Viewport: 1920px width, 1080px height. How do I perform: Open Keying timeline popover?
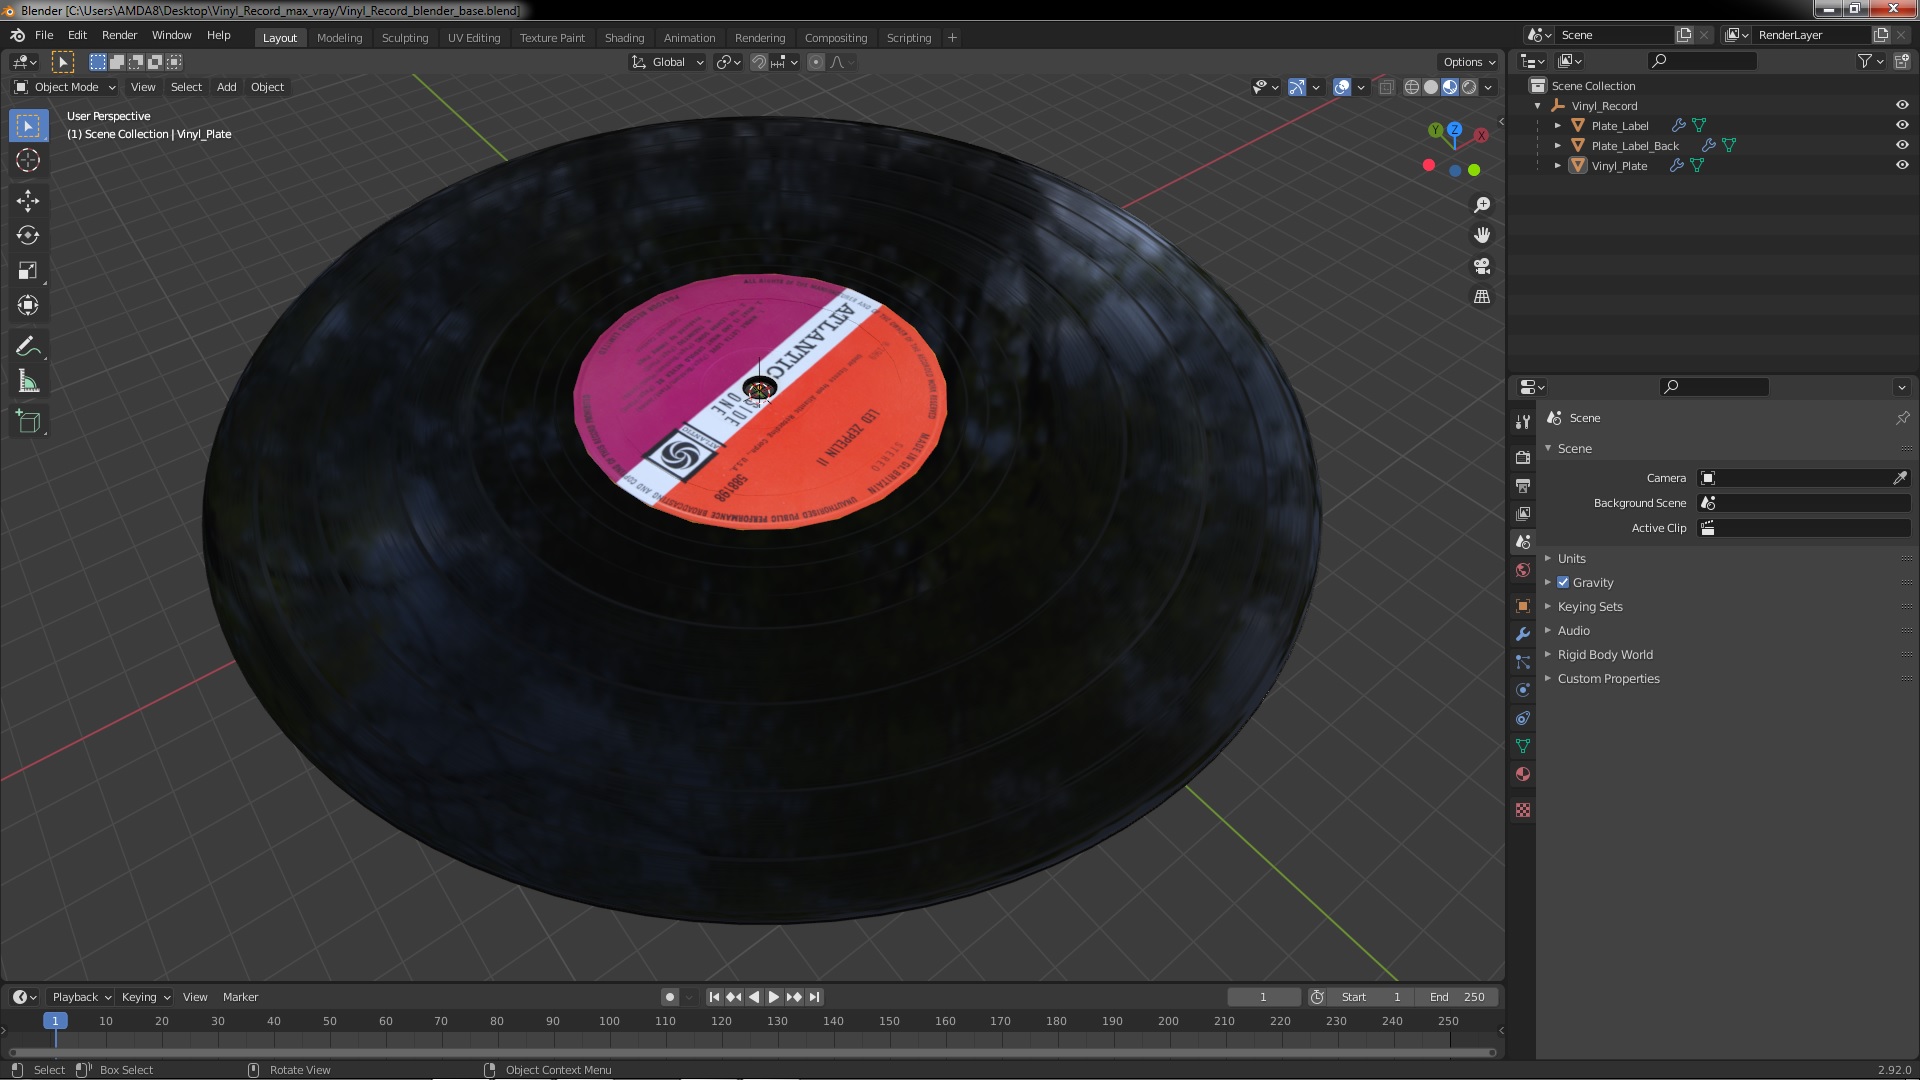(146, 997)
